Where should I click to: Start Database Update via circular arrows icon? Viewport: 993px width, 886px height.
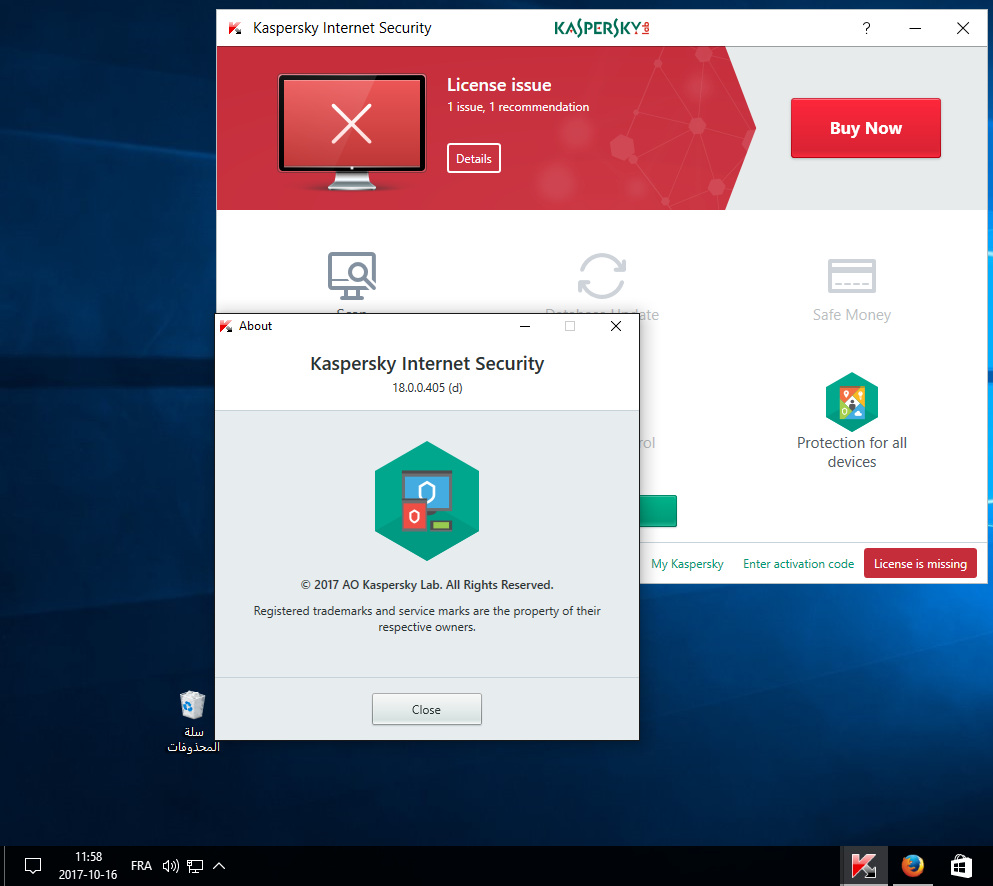pyautogui.click(x=602, y=275)
